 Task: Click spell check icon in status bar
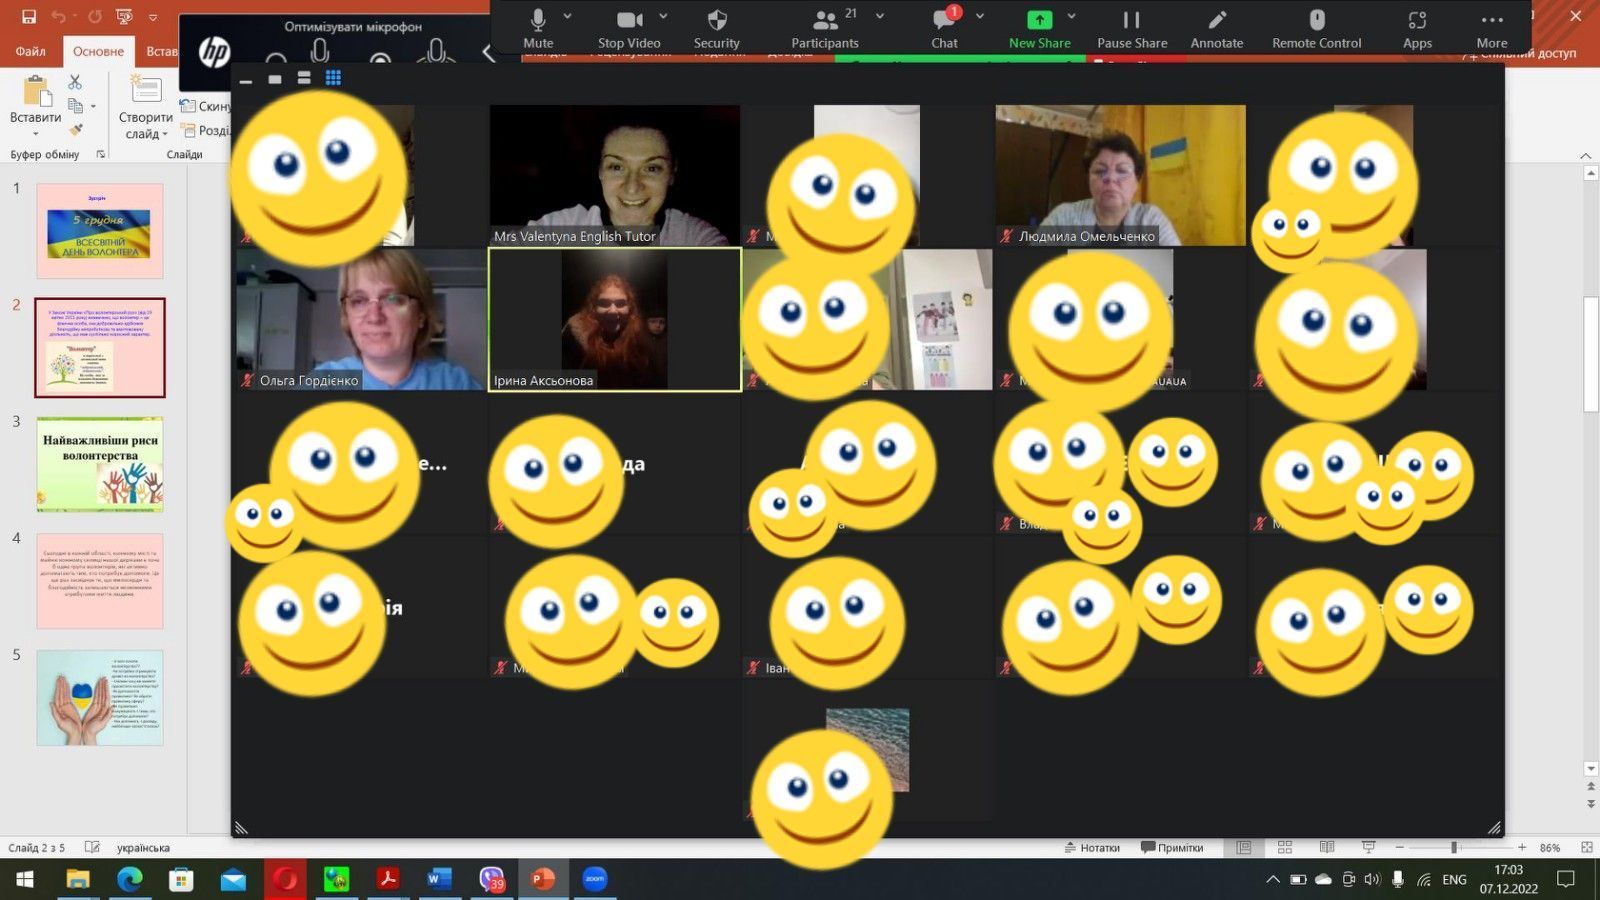pos(92,848)
